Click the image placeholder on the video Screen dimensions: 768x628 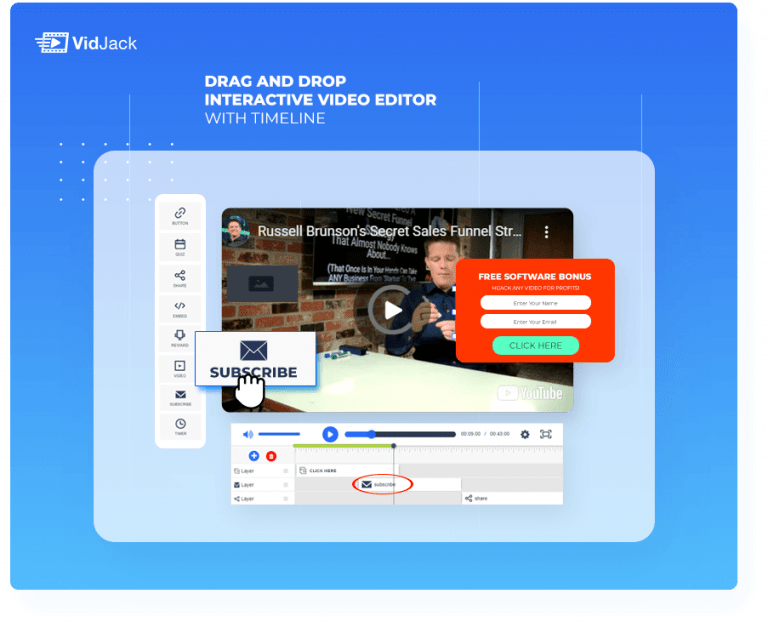pyautogui.click(x=262, y=284)
